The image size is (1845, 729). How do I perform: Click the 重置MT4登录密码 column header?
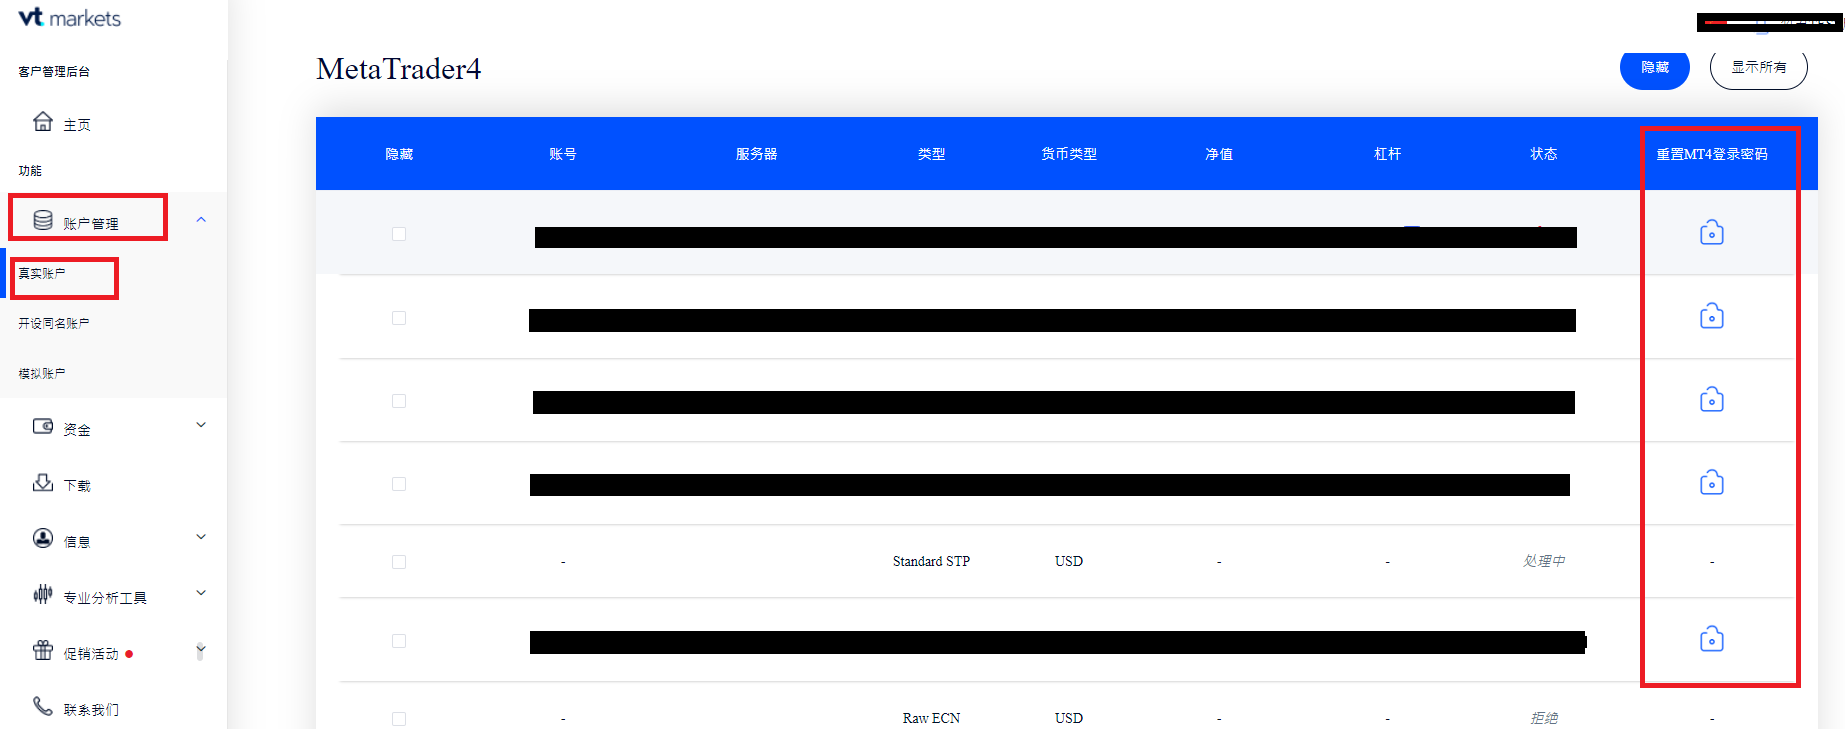click(x=1712, y=154)
